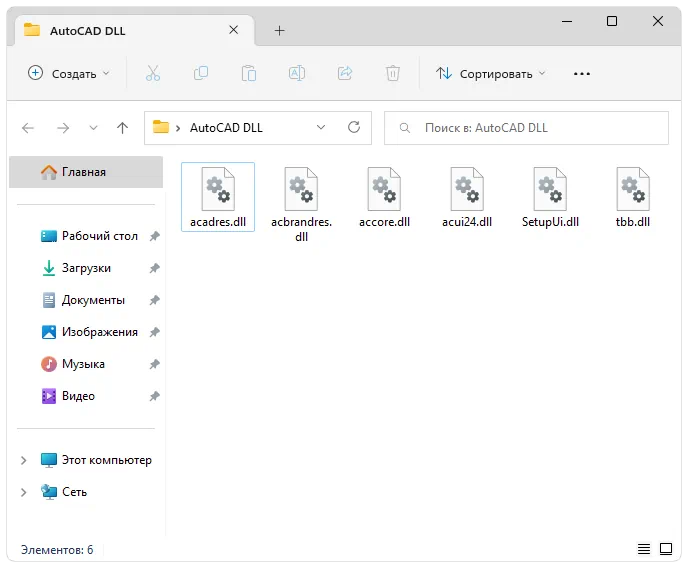Click the Paste clipboard icon
Screen dimensions: 687x567
[248, 73]
